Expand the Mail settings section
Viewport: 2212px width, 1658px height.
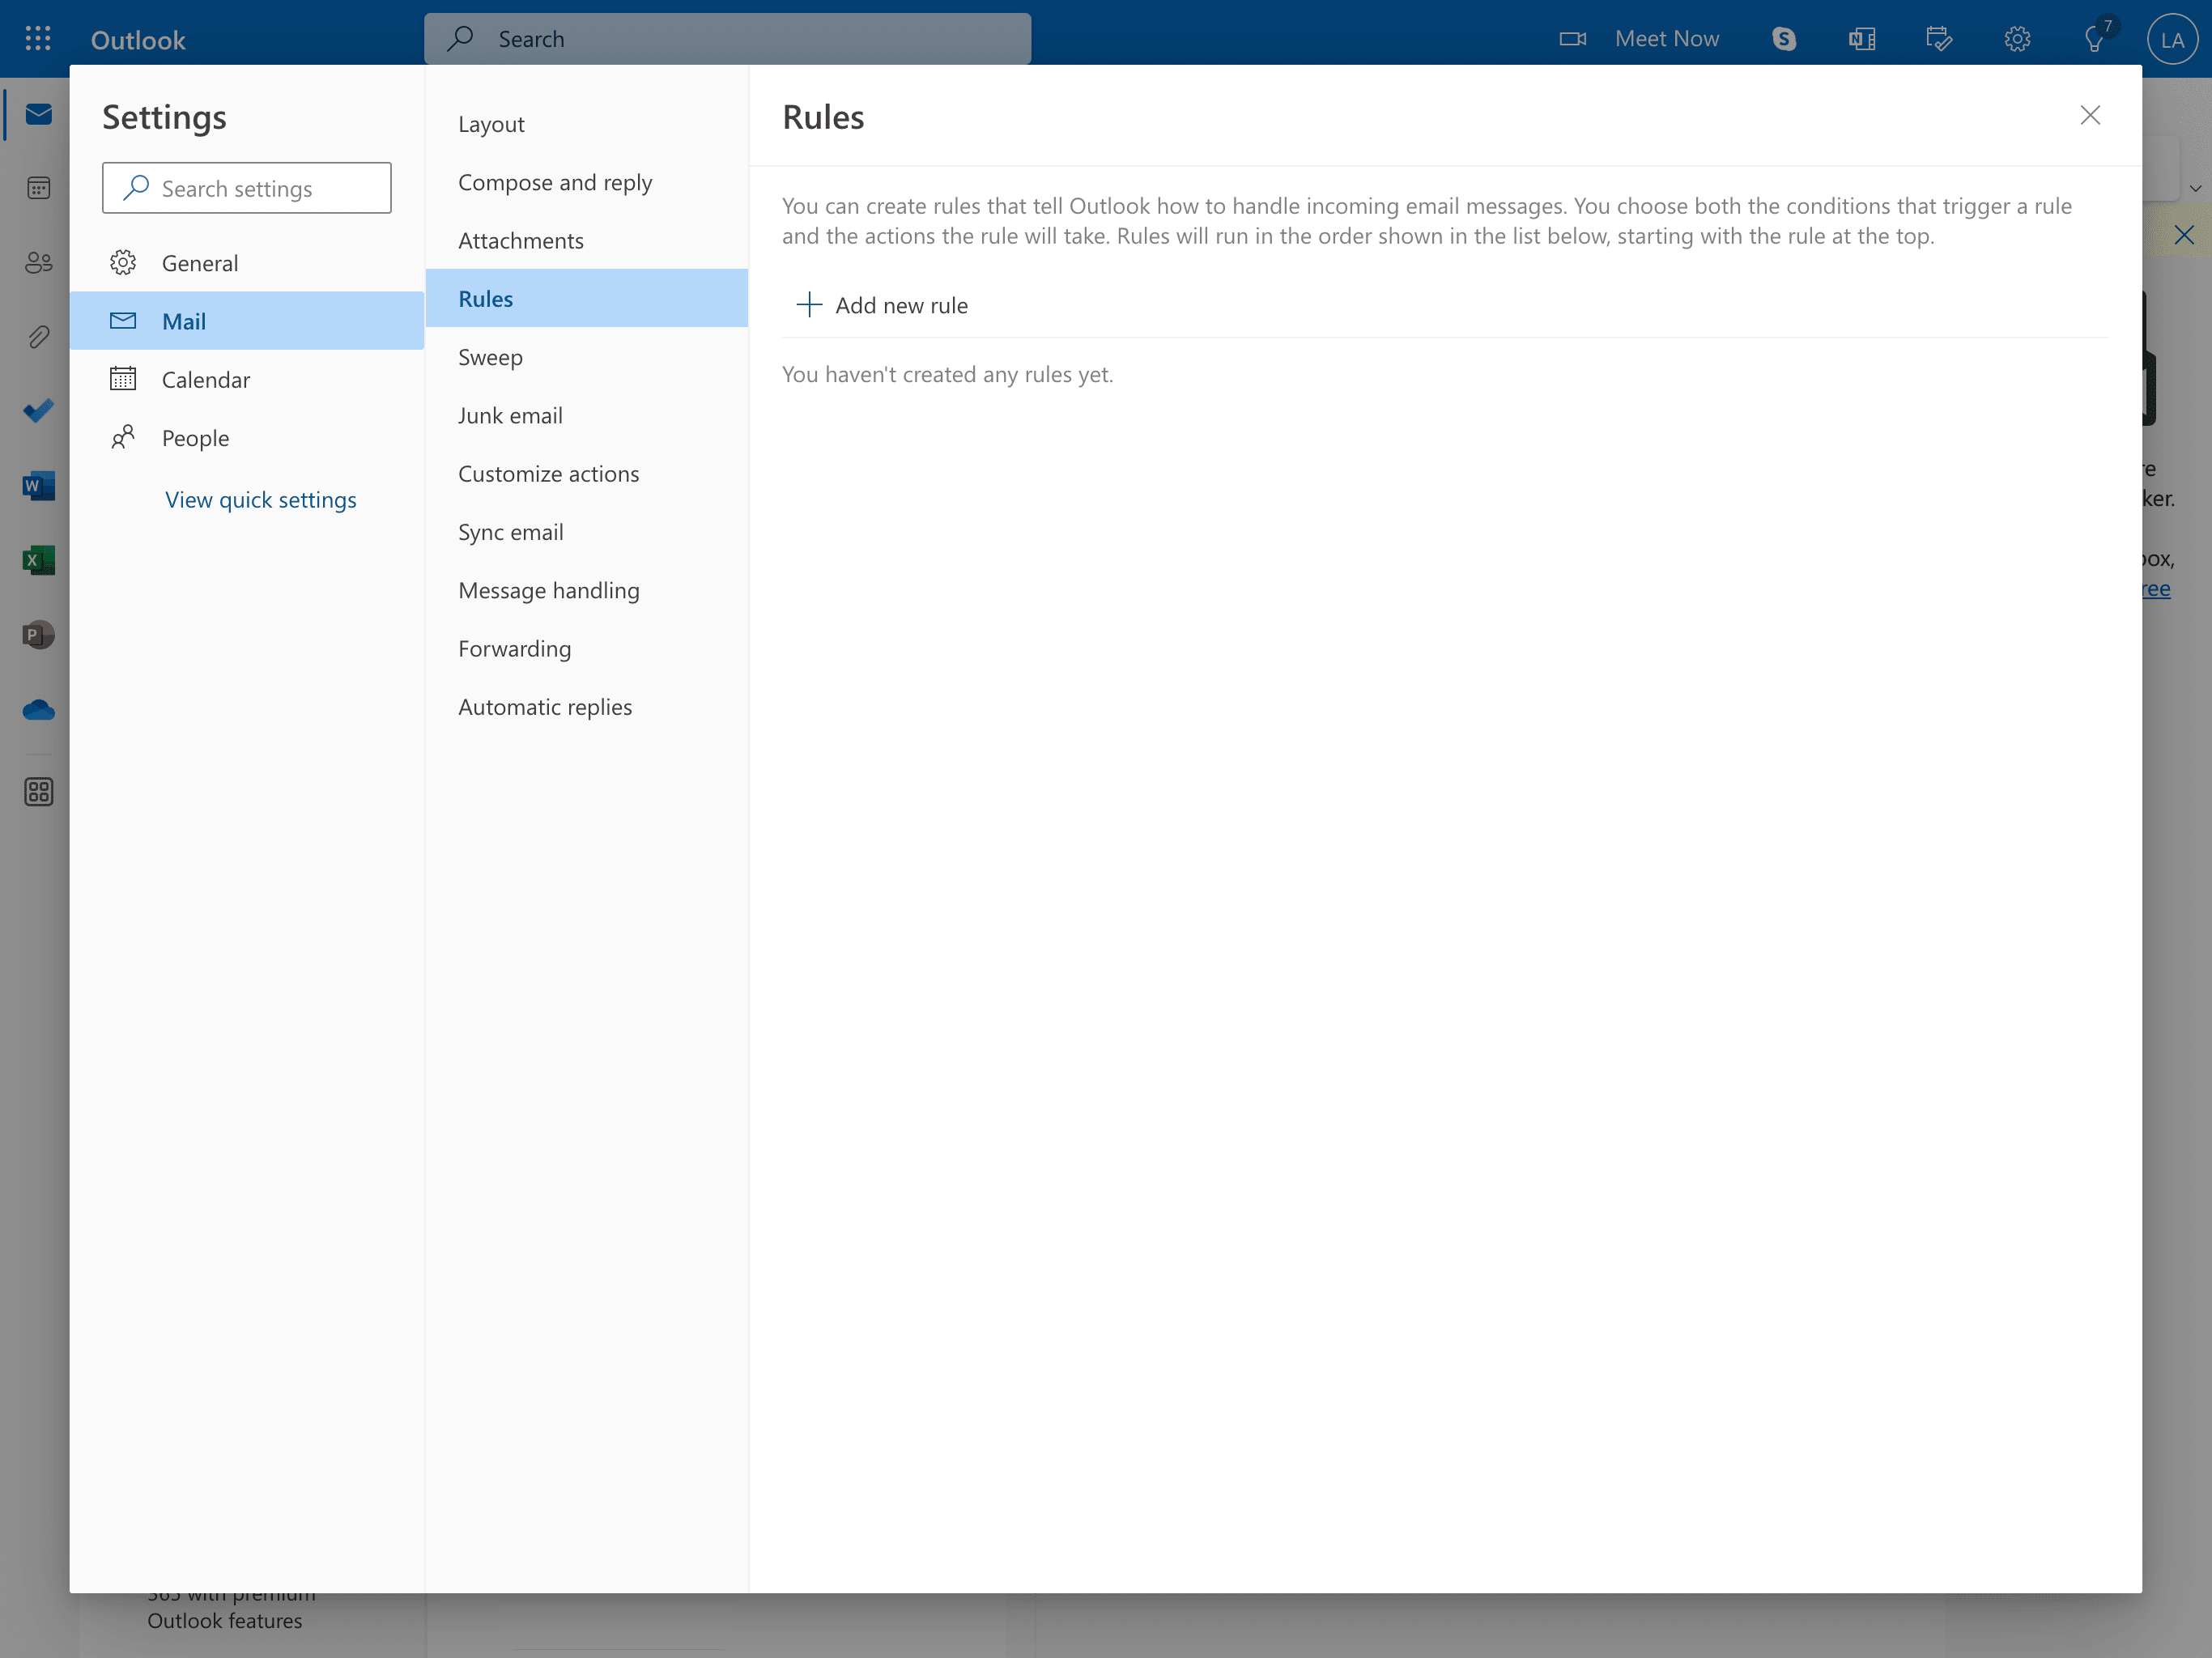click(185, 319)
